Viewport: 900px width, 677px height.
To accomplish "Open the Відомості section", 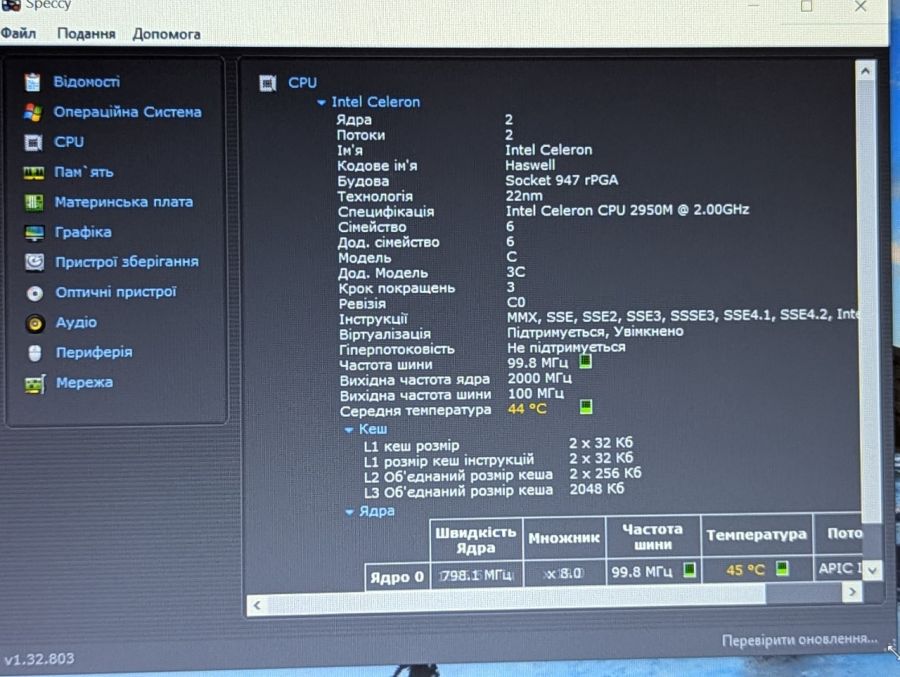I will click(x=87, y=82).
